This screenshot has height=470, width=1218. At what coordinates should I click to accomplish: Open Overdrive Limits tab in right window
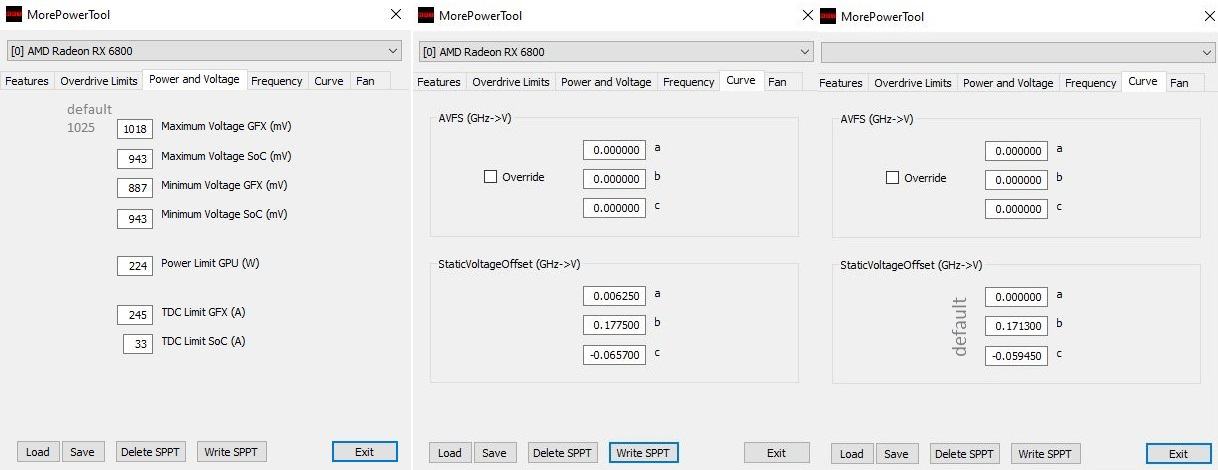coord(913,83)
